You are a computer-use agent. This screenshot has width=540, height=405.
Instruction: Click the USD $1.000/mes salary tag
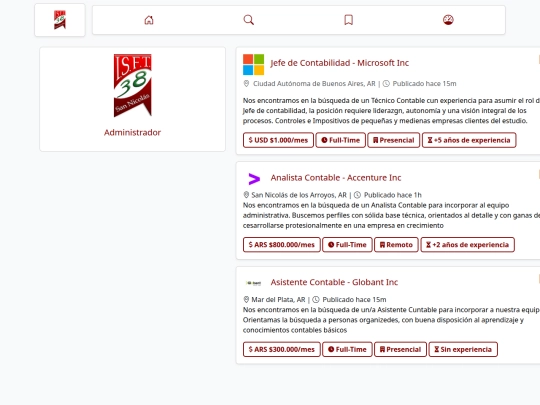278,140
